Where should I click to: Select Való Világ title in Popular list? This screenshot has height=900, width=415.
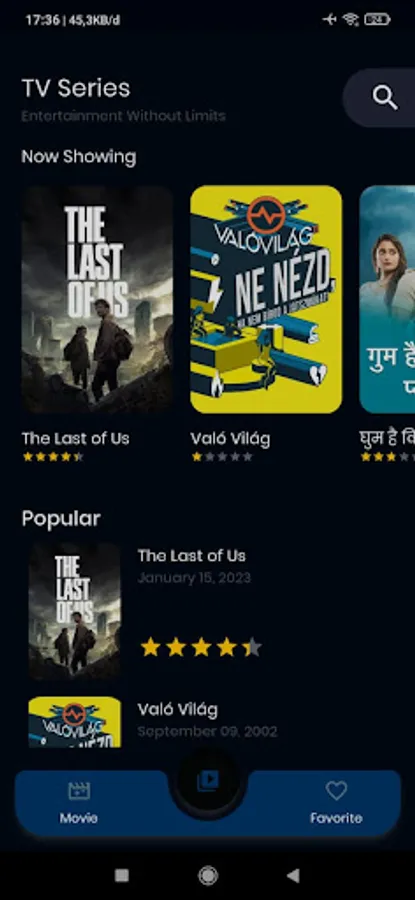point(178,710)
